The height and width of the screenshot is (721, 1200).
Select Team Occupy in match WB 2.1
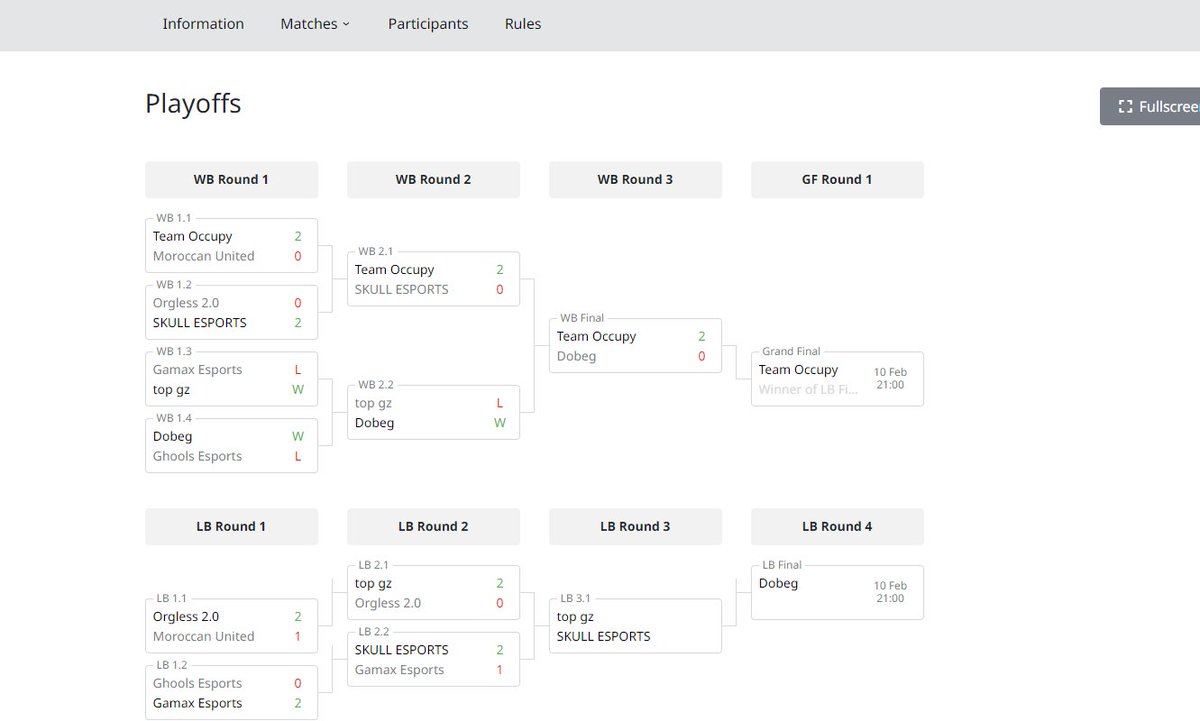coord(395,270)
